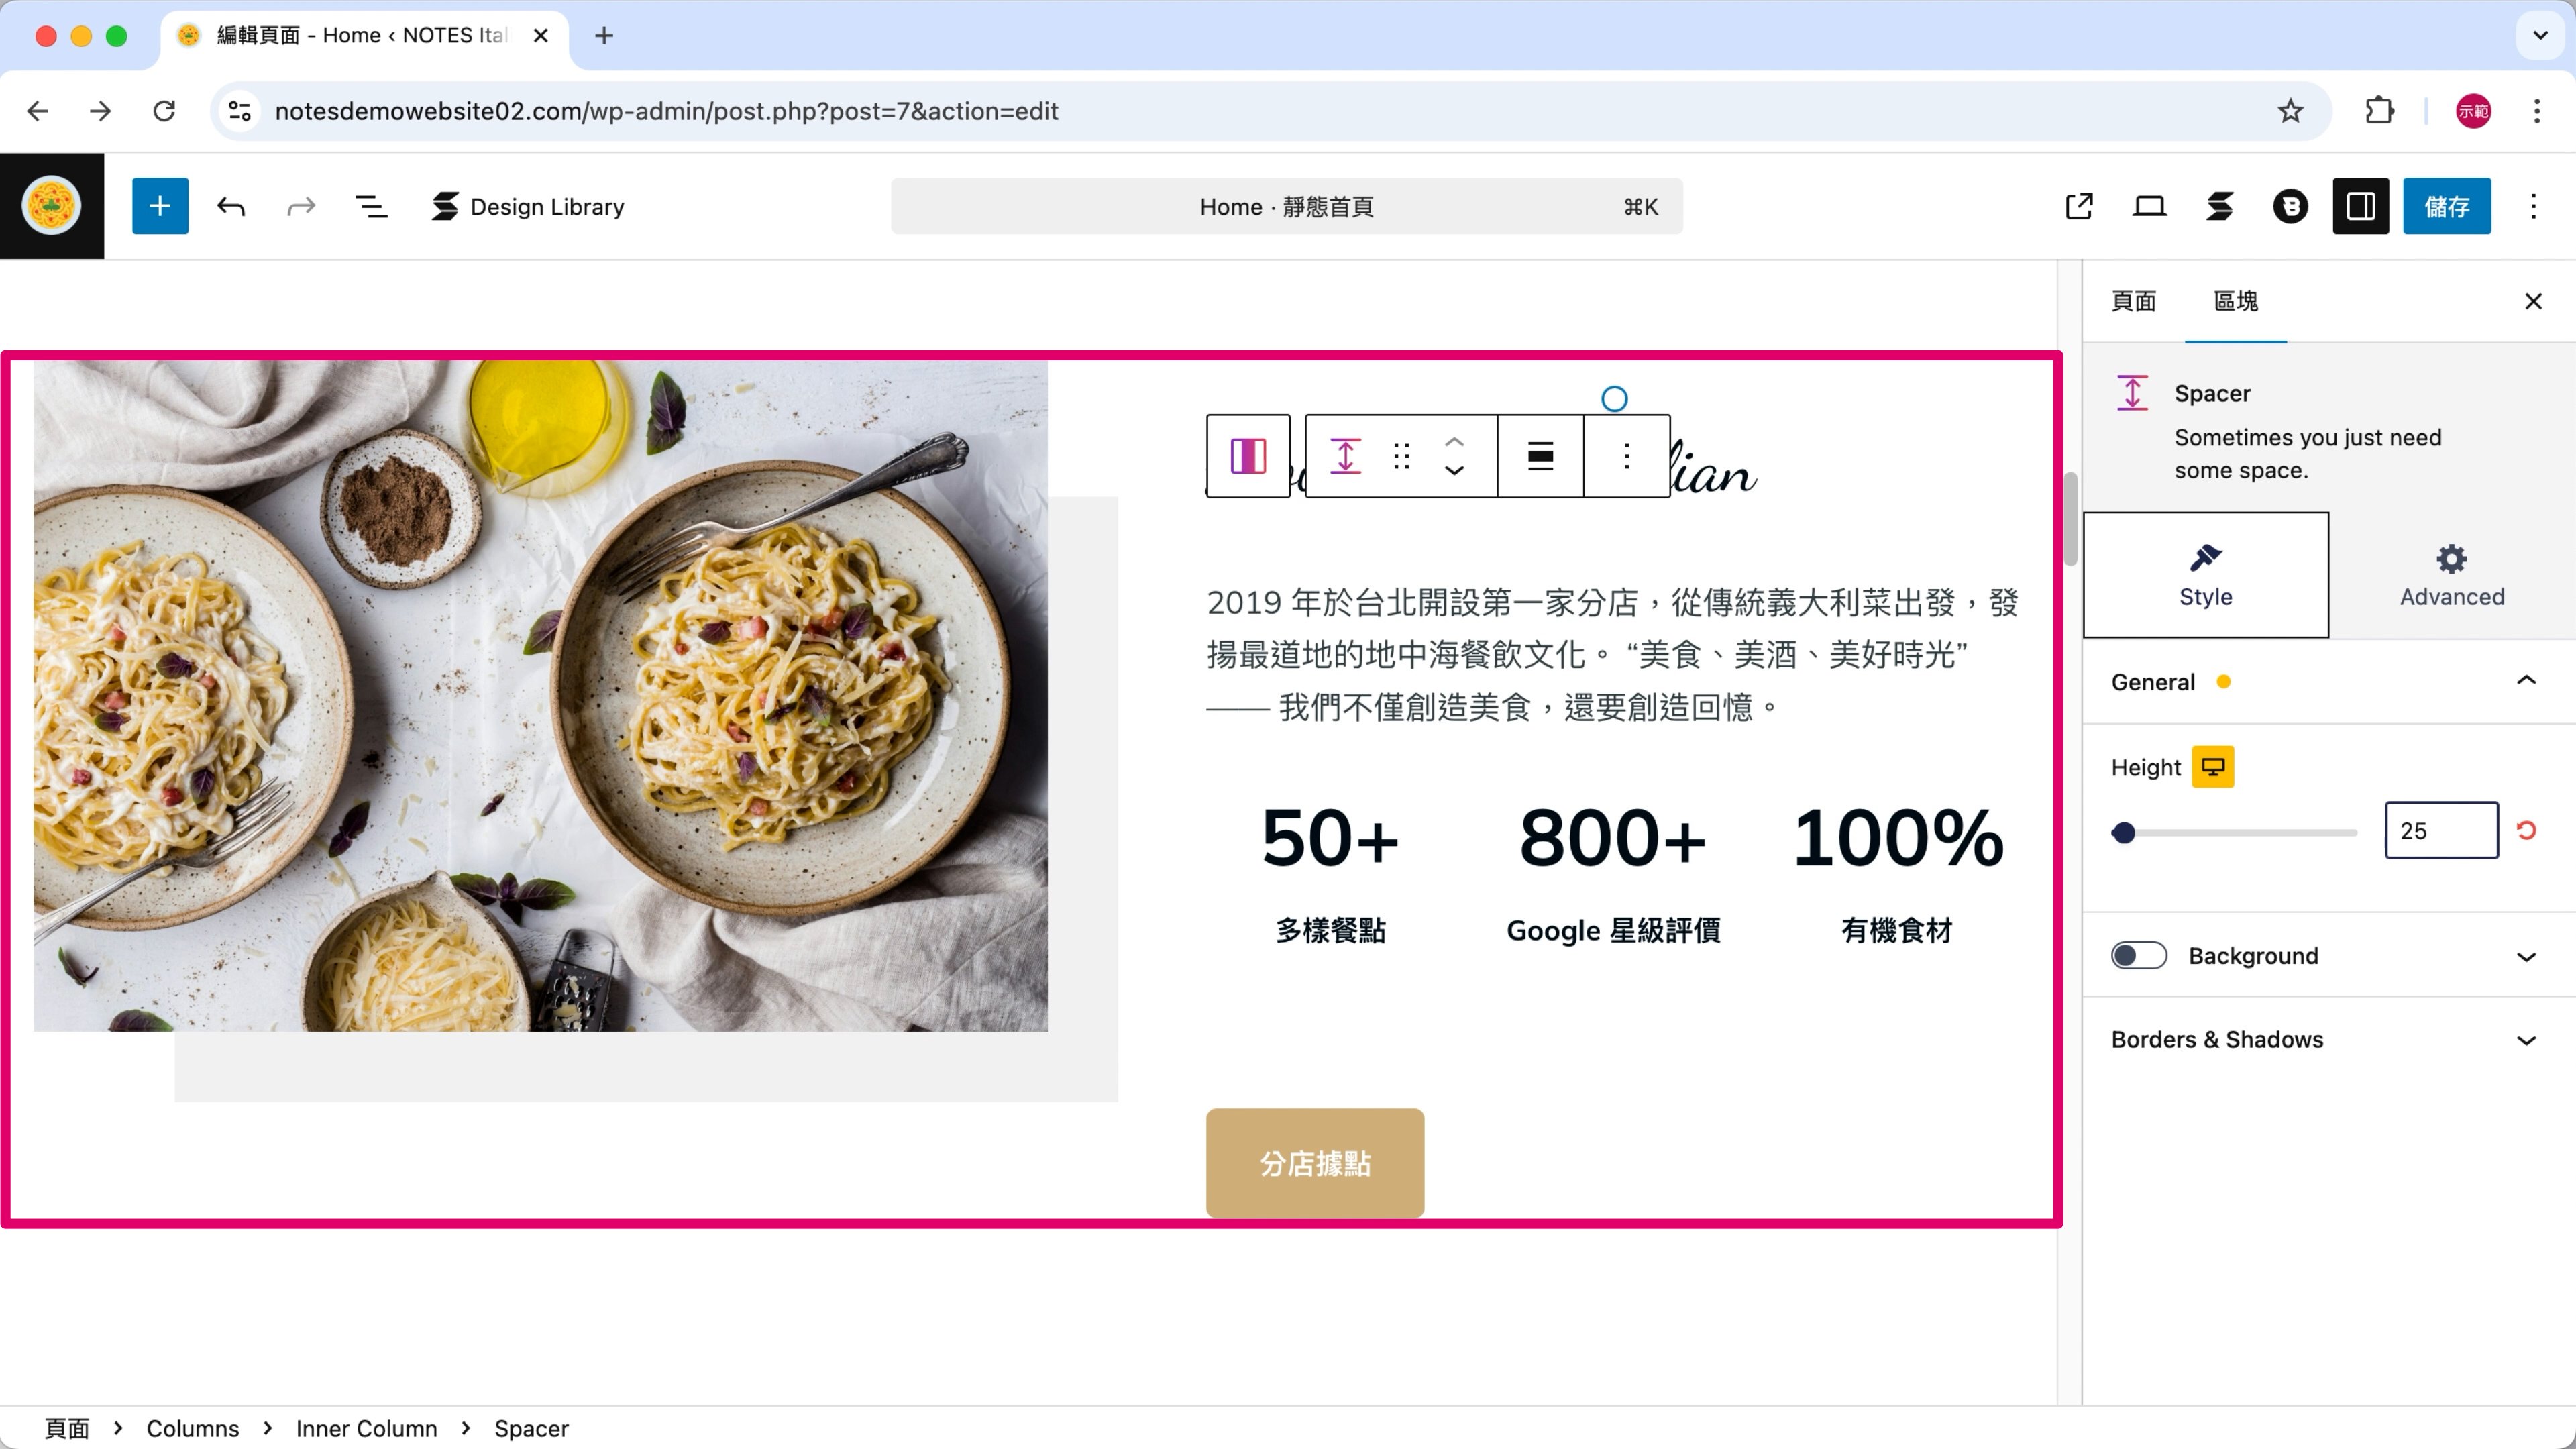Click the Spacer block type icon
The height and width of the screenshot is (1449, 2576).
1345,456
